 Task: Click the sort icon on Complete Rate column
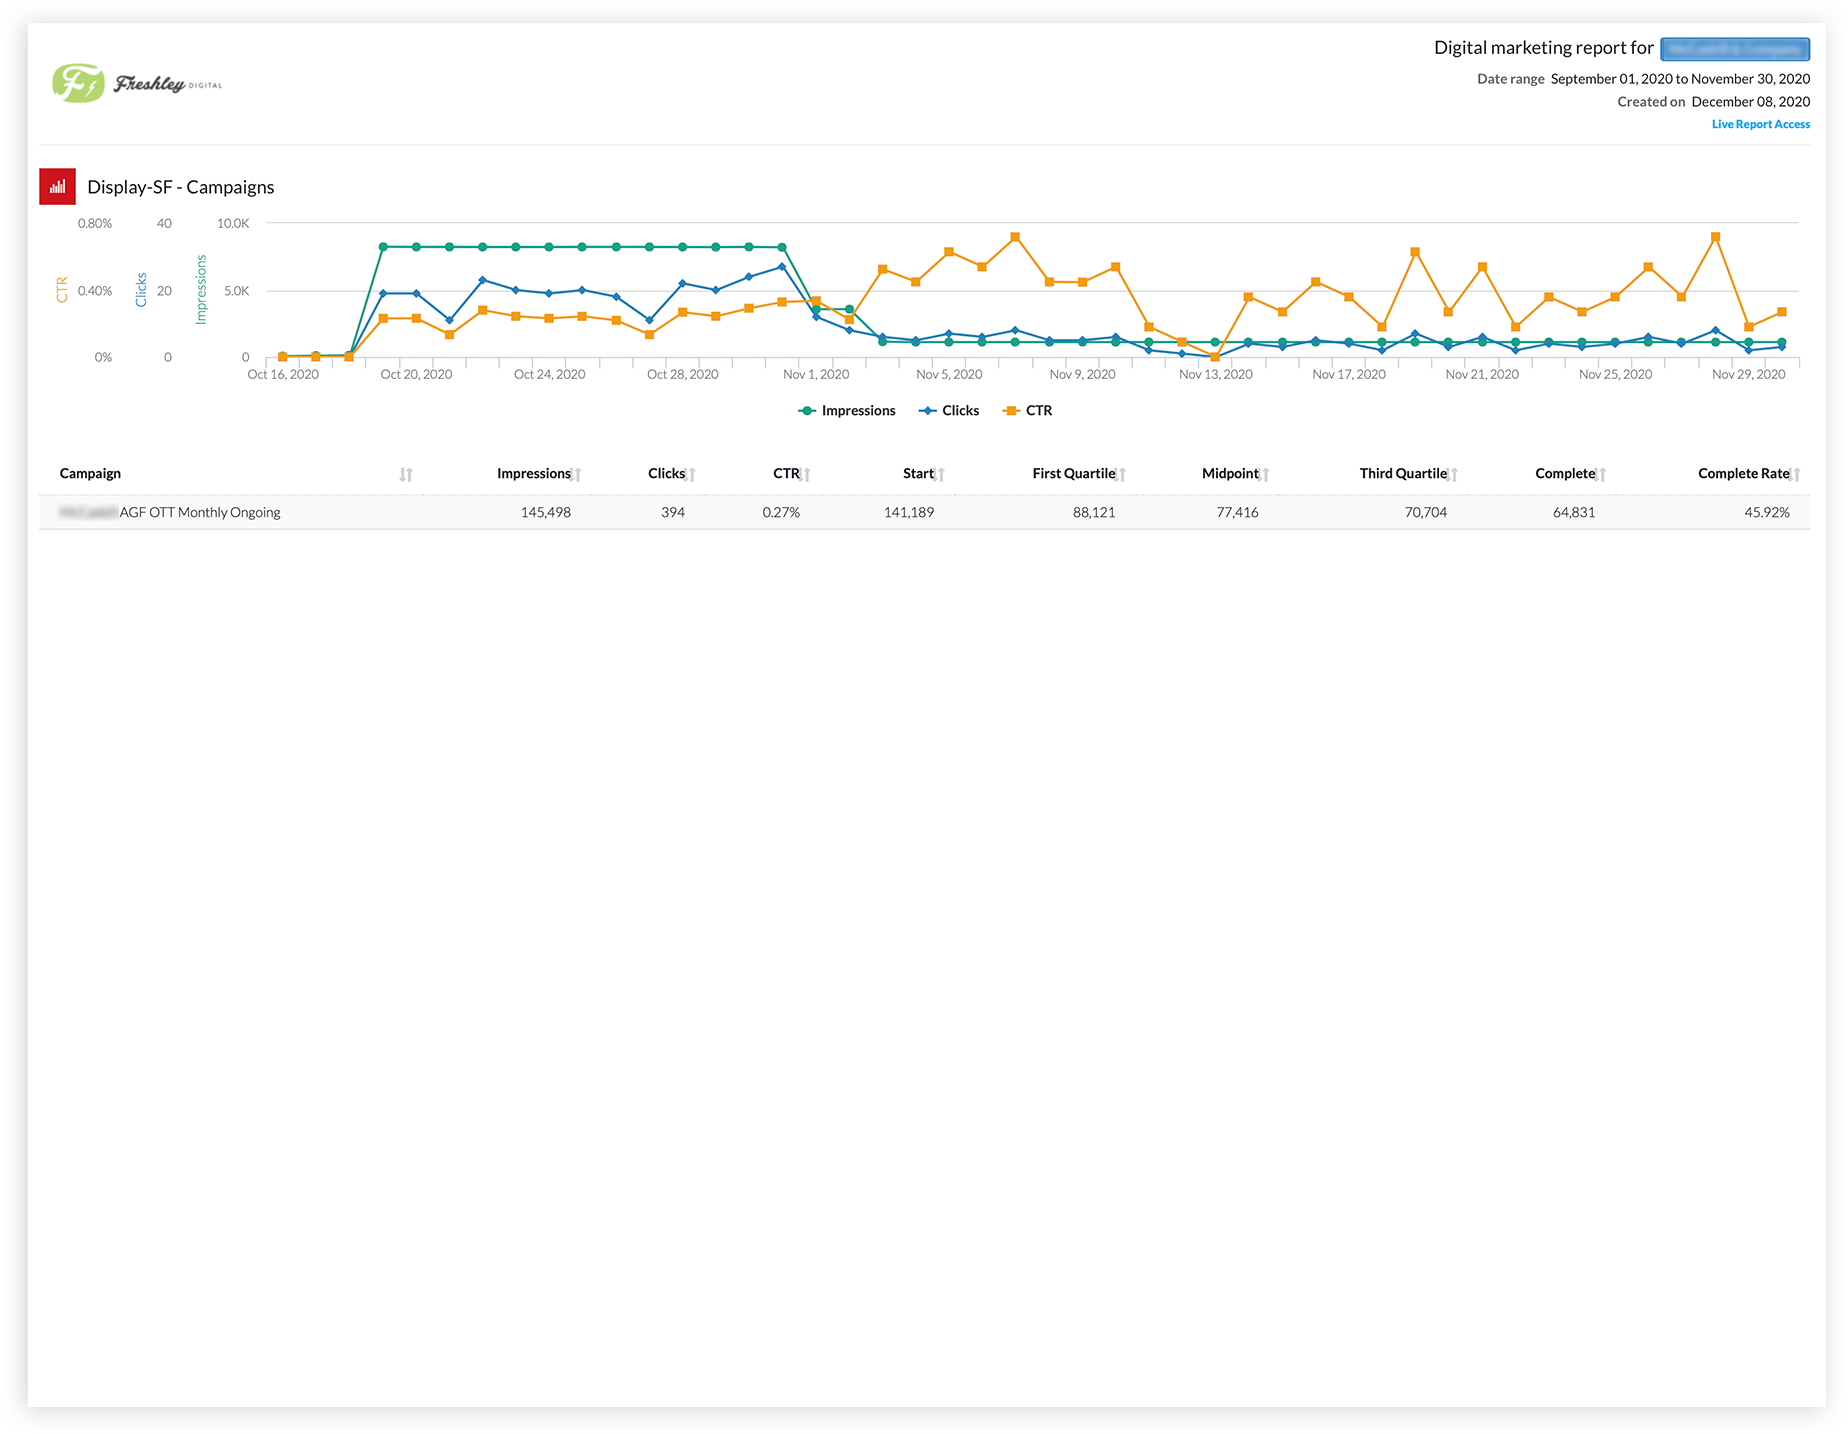click(x=1797, y=473)
